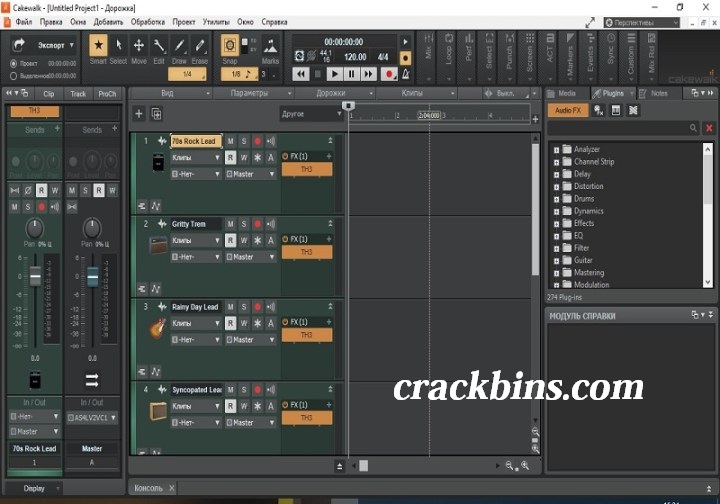Click the 70s Rock Lead track name field
This screenshot has height=504, width=720.
click(196, 141)
